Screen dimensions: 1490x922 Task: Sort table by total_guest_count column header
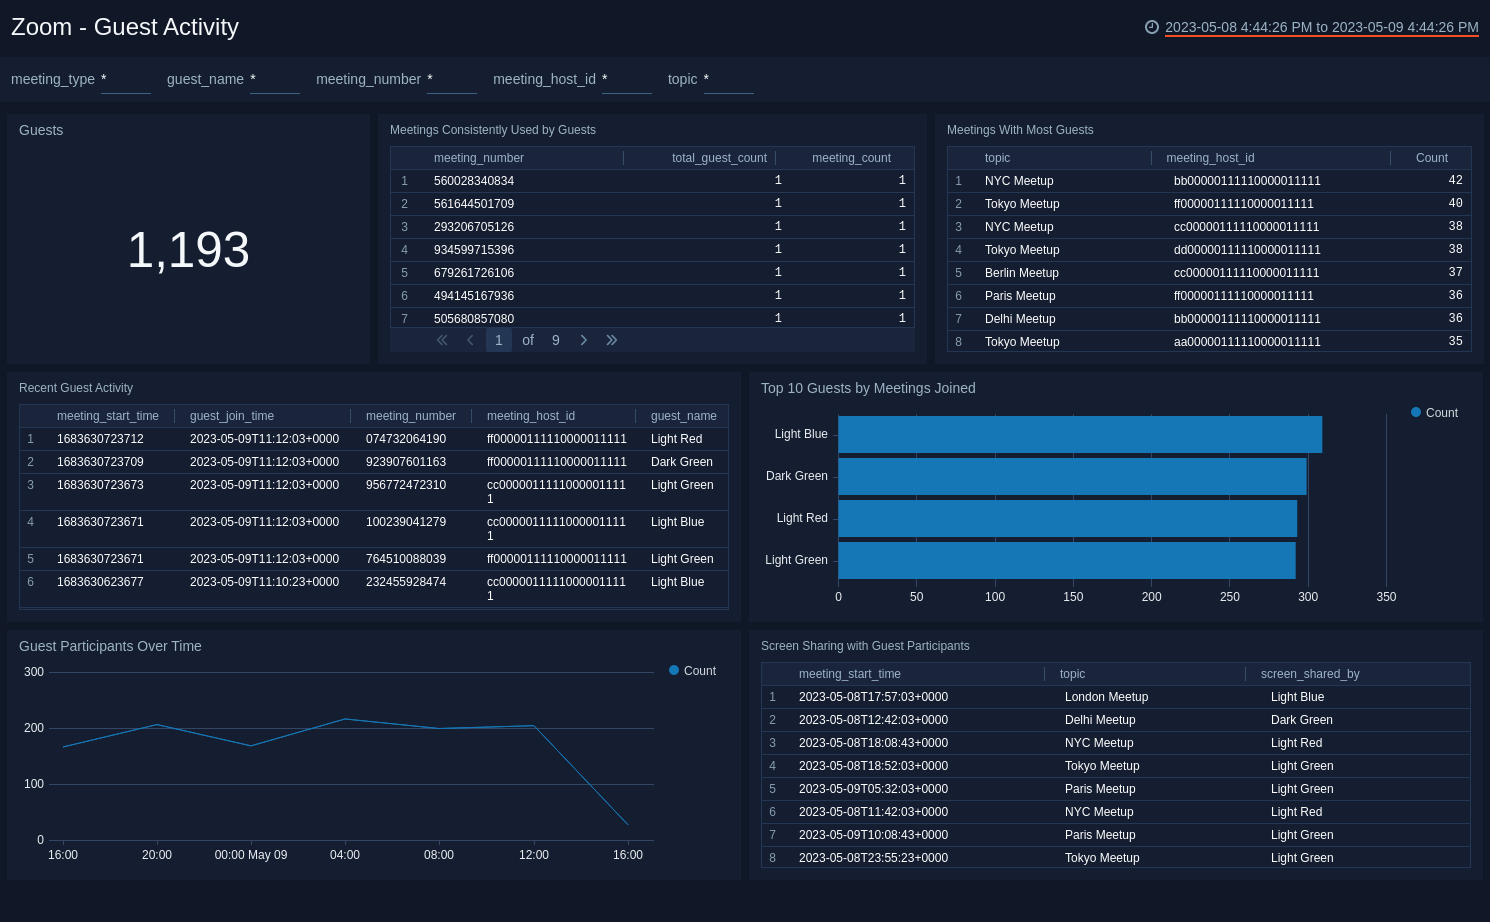[x=718, y=158]
